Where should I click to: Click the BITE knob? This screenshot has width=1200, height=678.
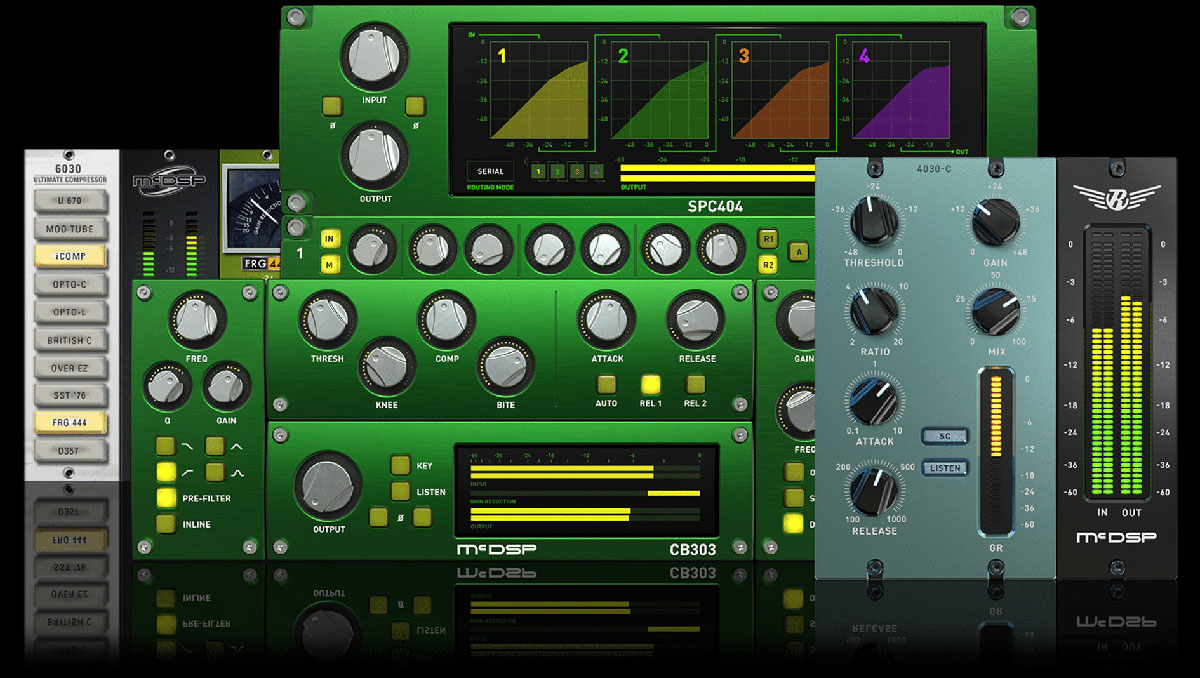(505, 367)
